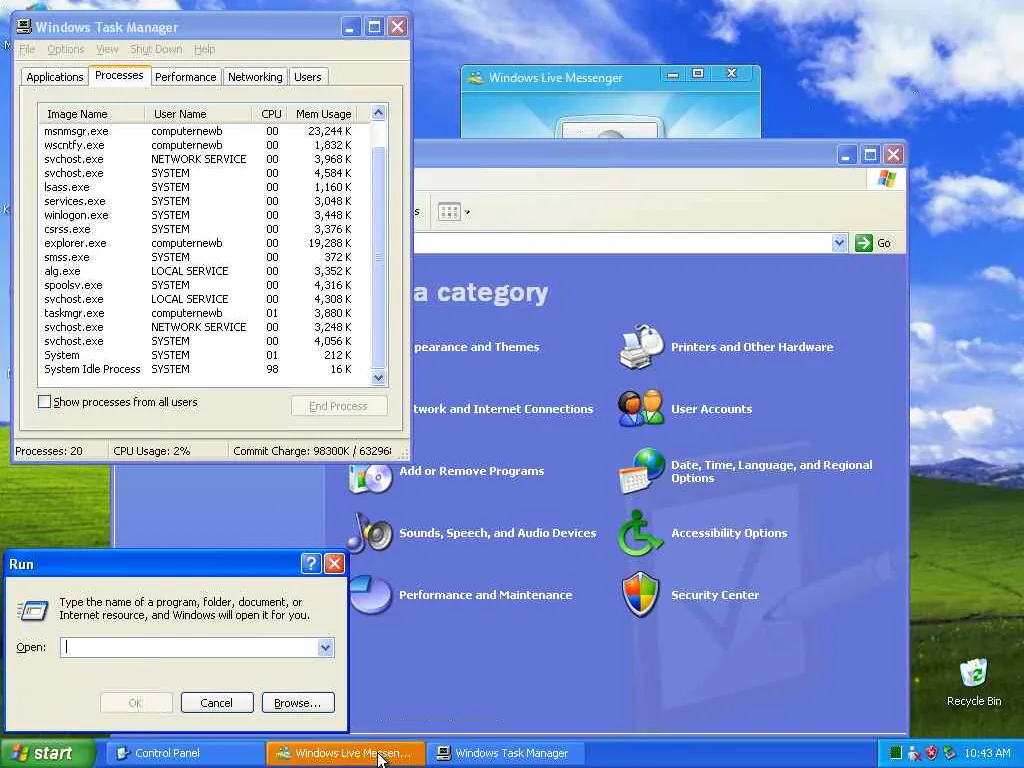Switch to the Networking tab
This screenshot has width=1024, height=768.
pyautogui.click(x=255, y=77)
